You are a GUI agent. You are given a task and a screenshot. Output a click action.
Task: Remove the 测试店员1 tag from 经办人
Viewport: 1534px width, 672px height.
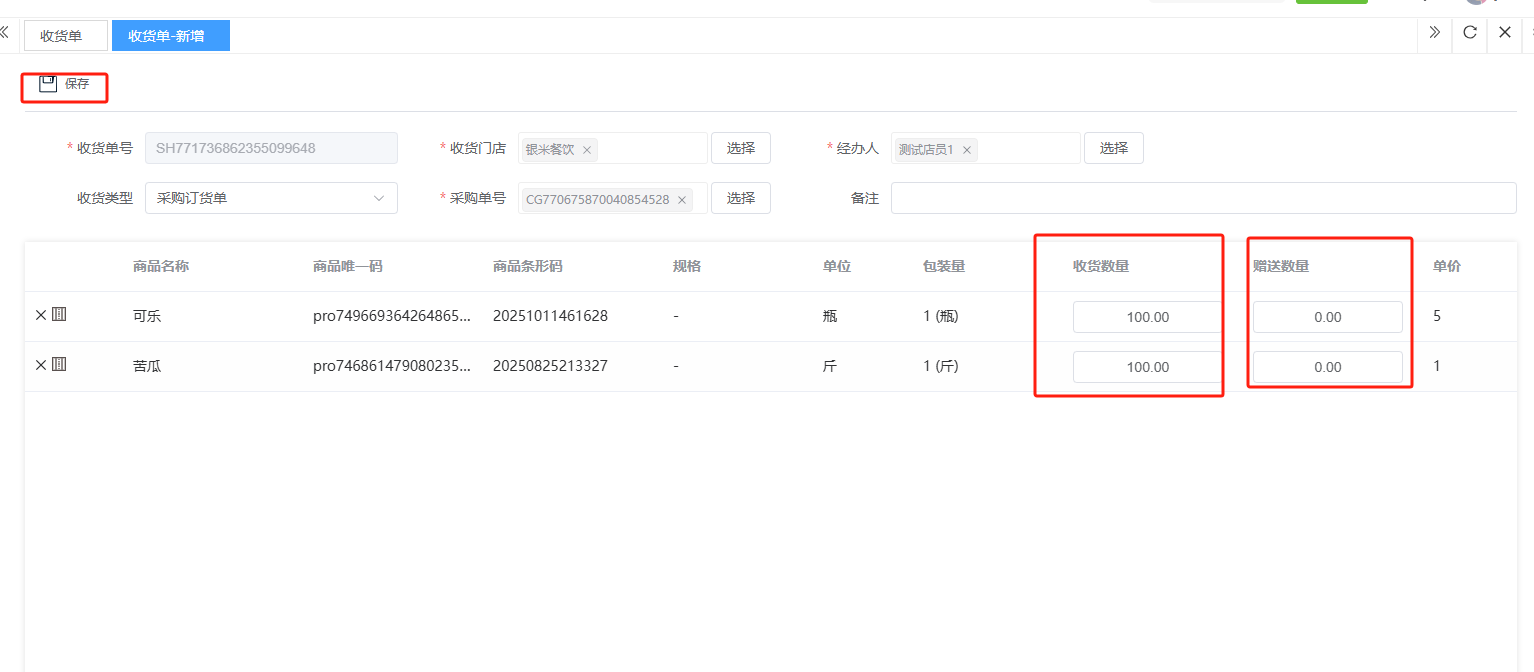[x=967, y=150]
